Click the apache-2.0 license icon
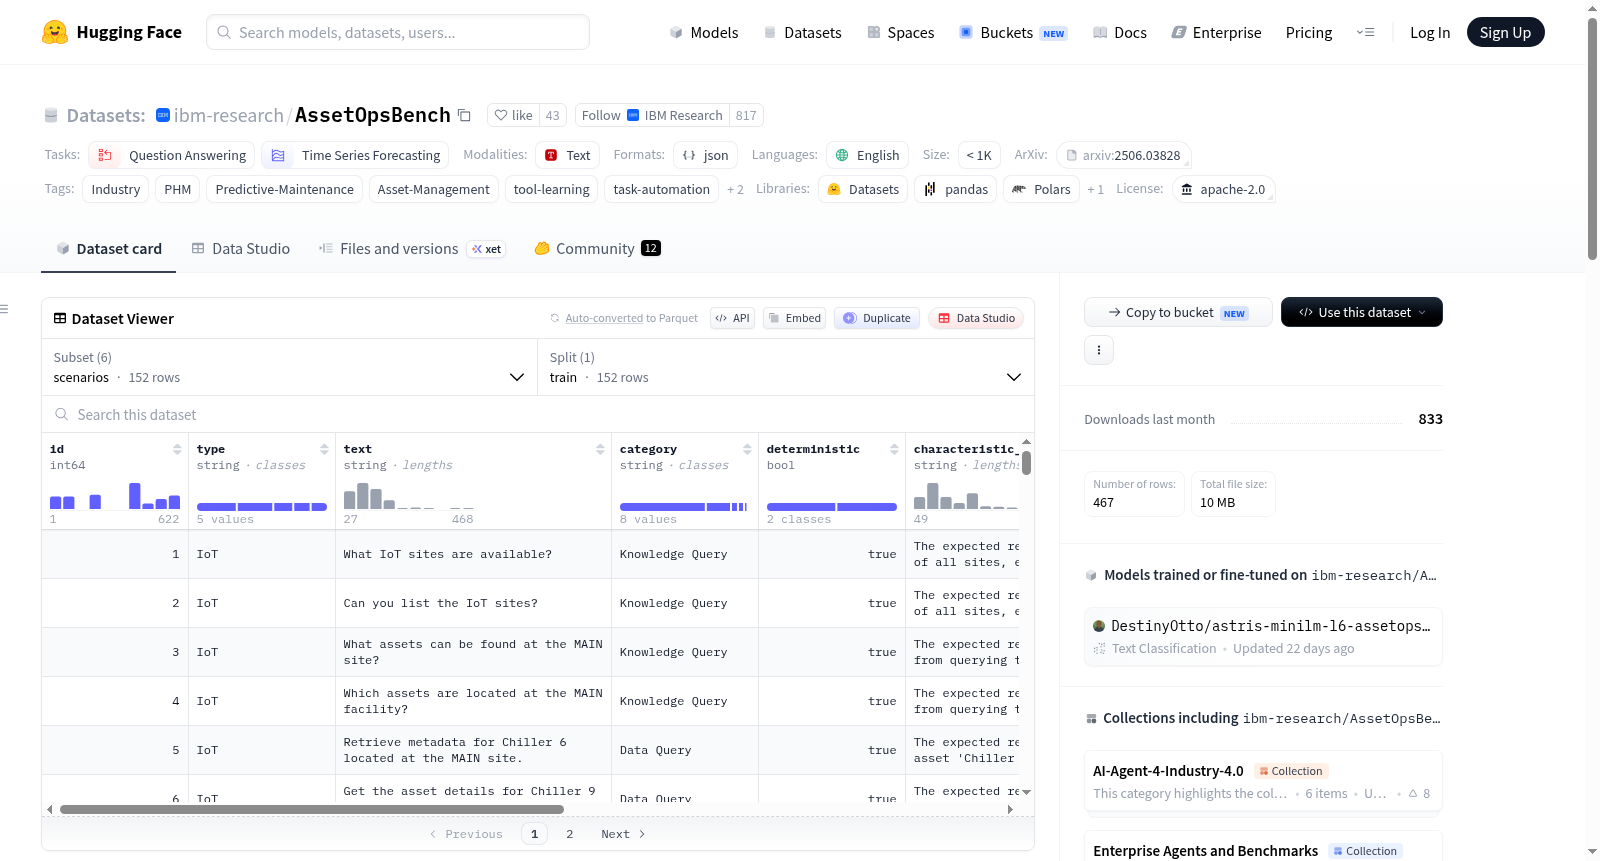Viewport: 1600px width, 861px height. coord(1187,189)
